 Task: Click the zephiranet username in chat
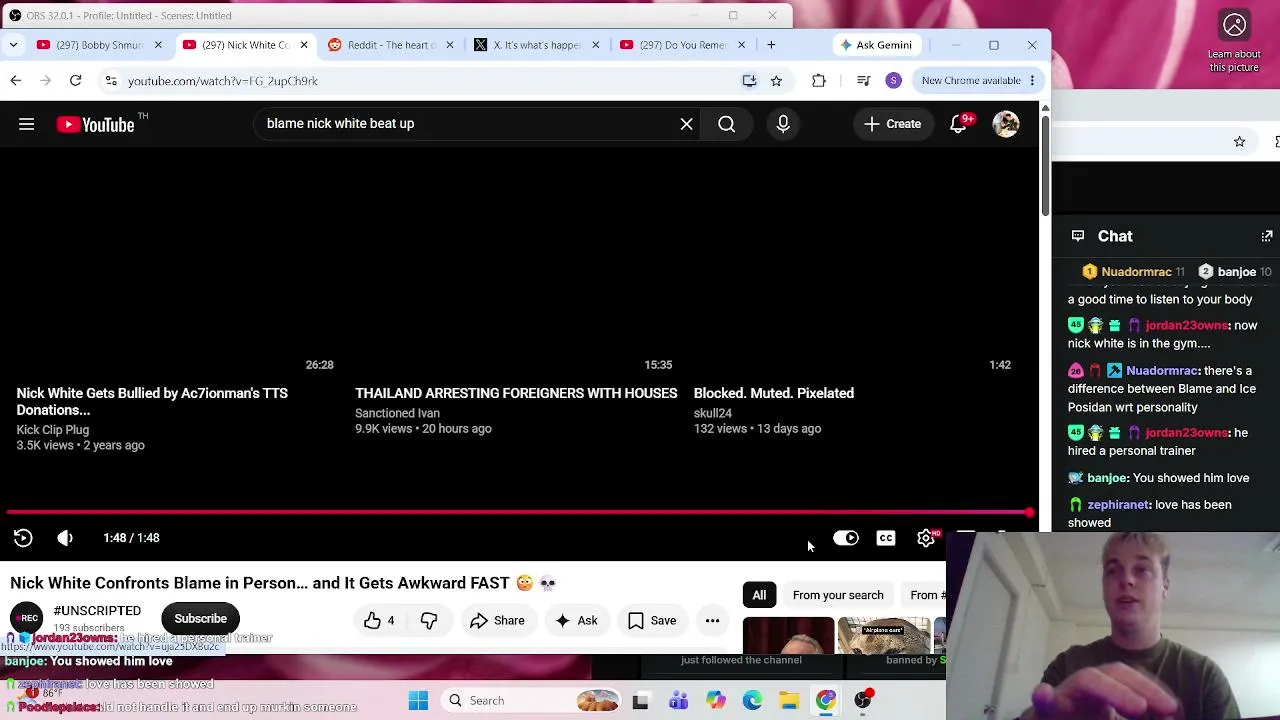1117,505
